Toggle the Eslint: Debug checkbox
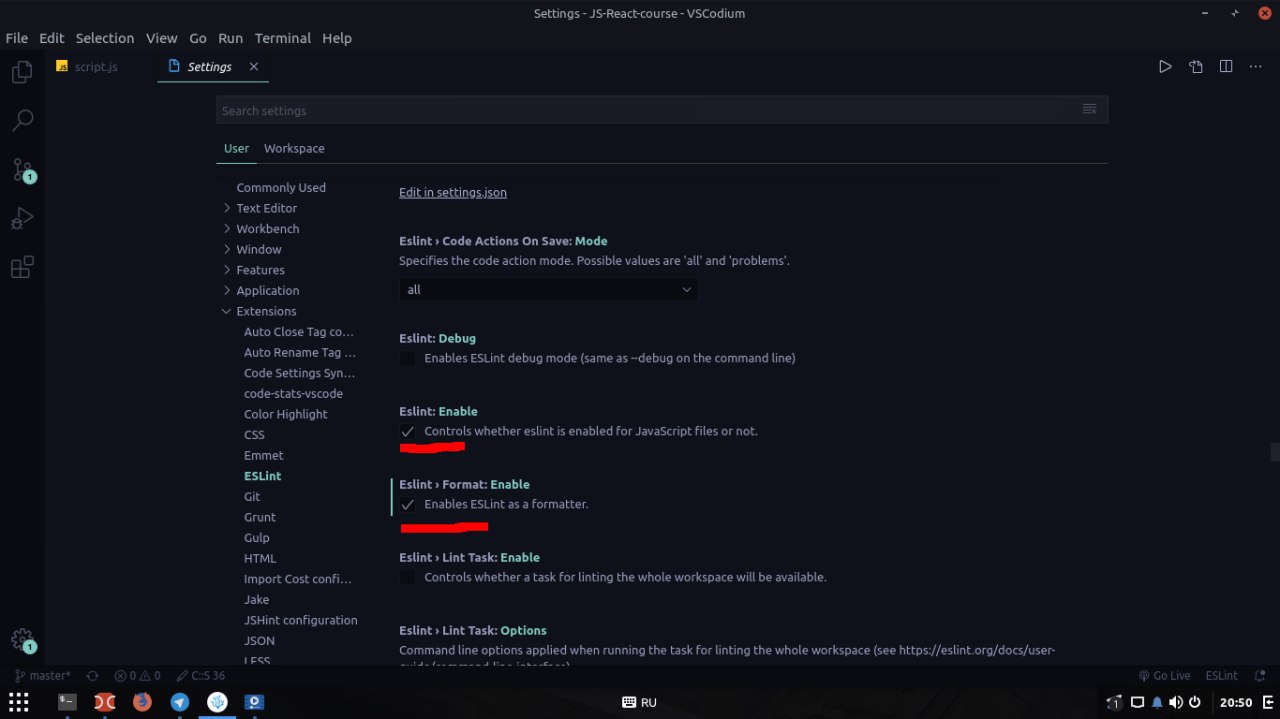 [x=407, y=358]
